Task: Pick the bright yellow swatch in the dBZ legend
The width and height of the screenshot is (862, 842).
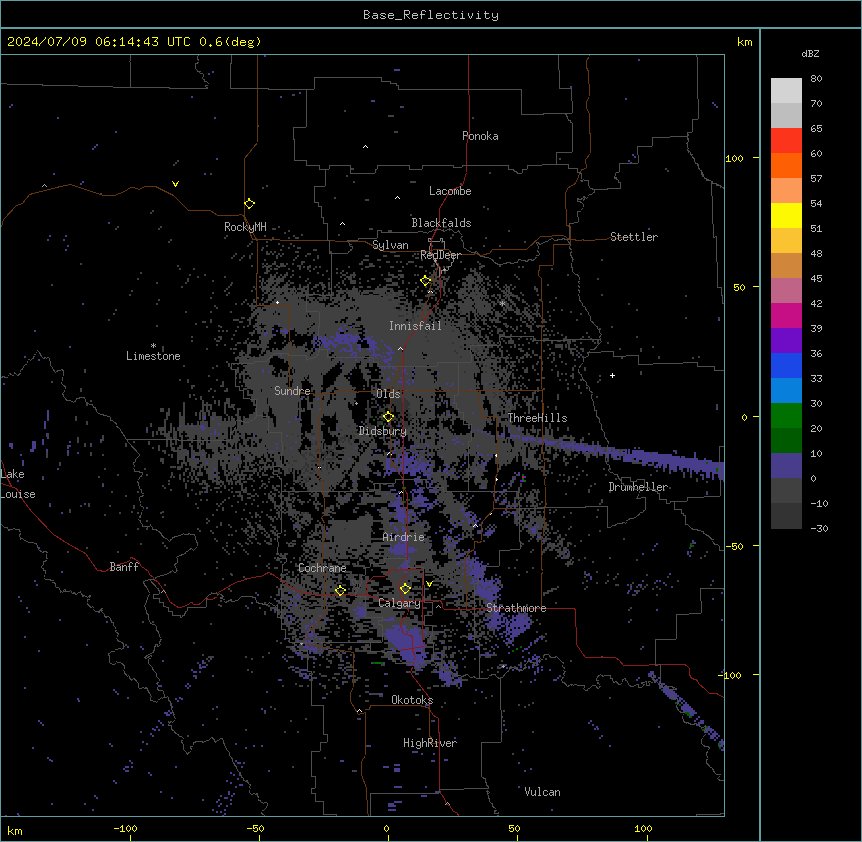Action: point(786,216)
